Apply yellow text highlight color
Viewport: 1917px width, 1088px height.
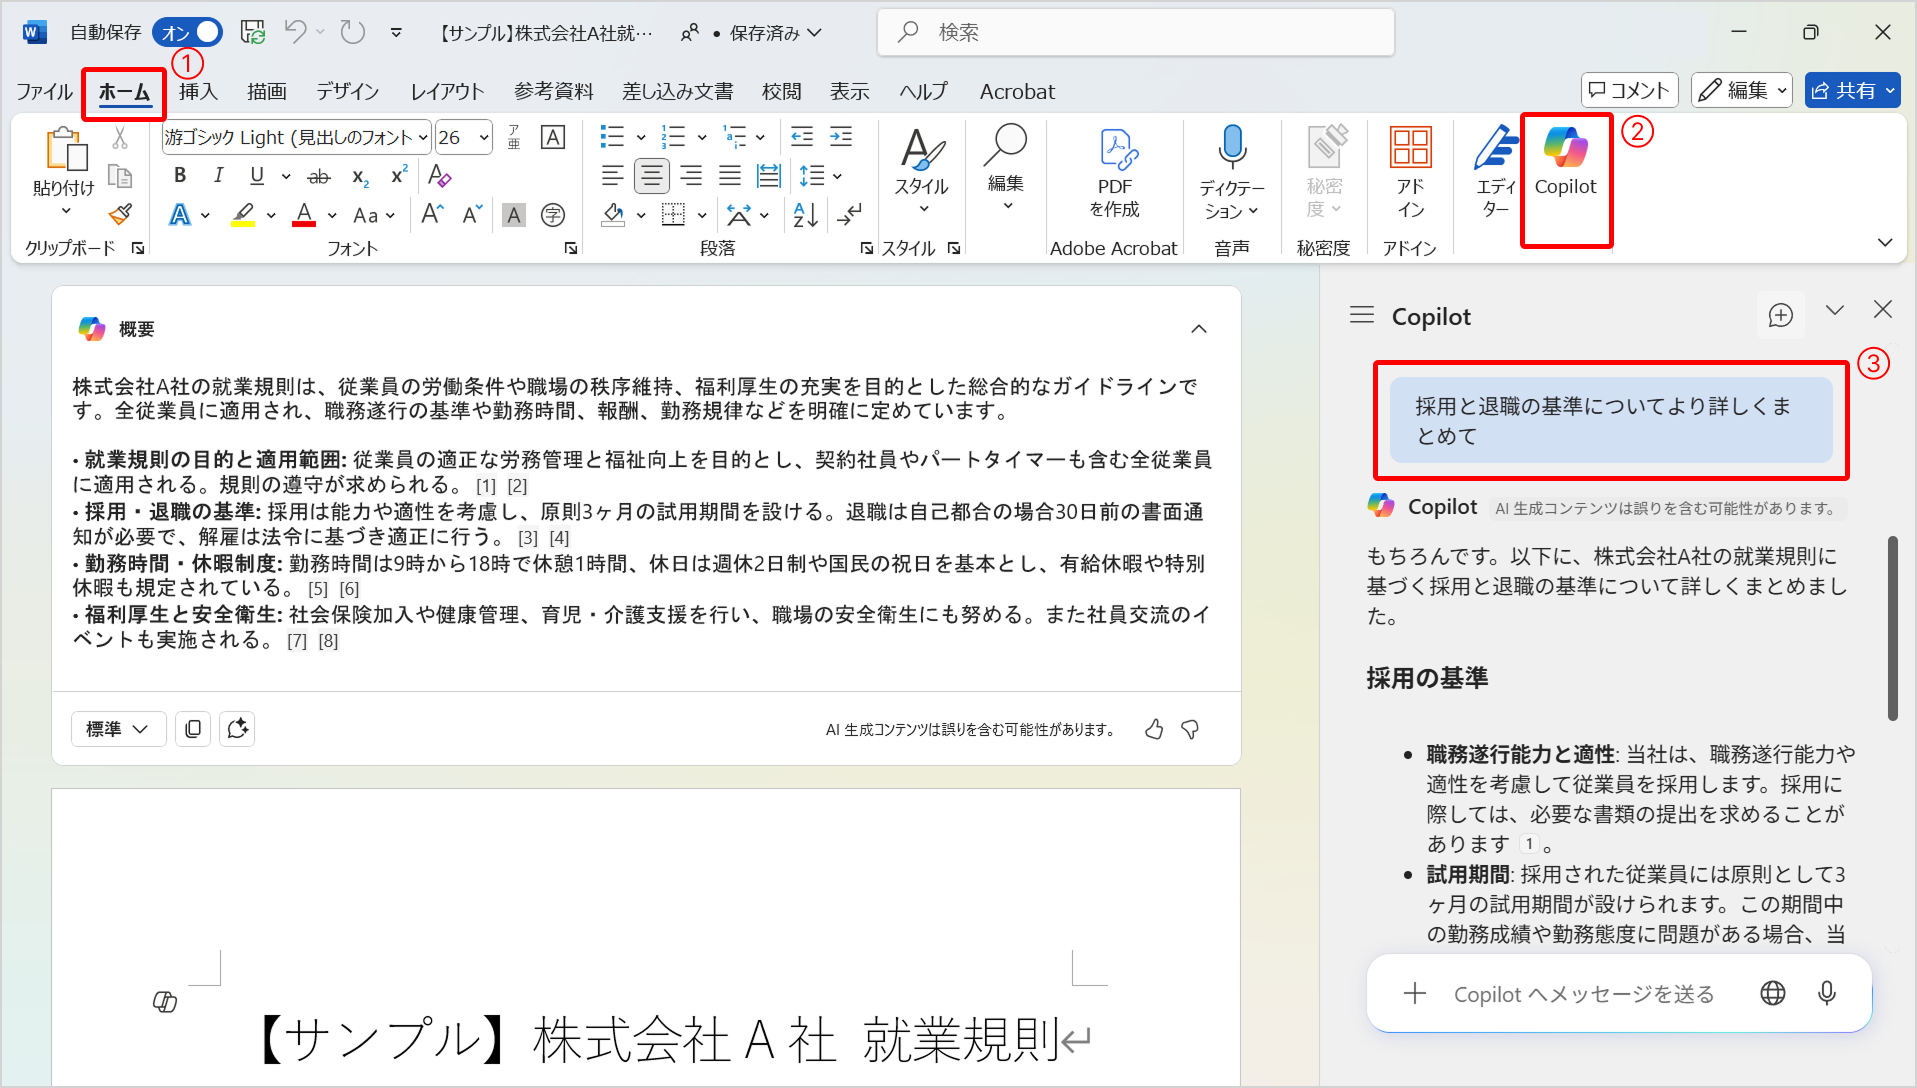pyautogui.click(x=243, y=214)
